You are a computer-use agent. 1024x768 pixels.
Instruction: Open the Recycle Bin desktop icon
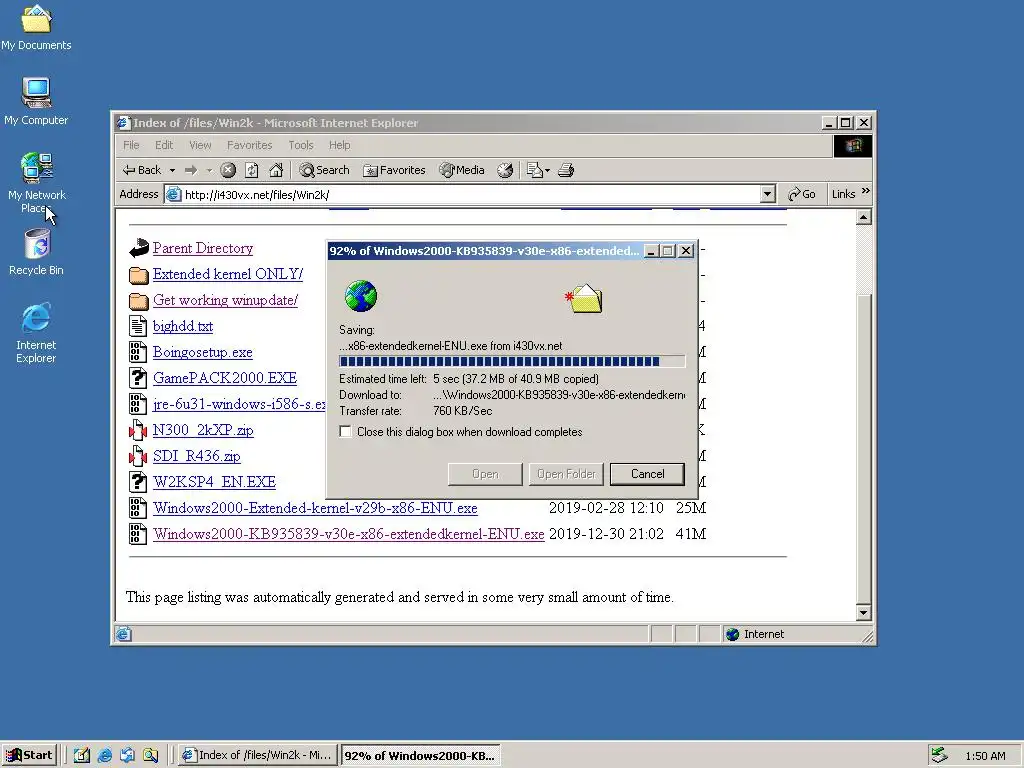(36, 251)
